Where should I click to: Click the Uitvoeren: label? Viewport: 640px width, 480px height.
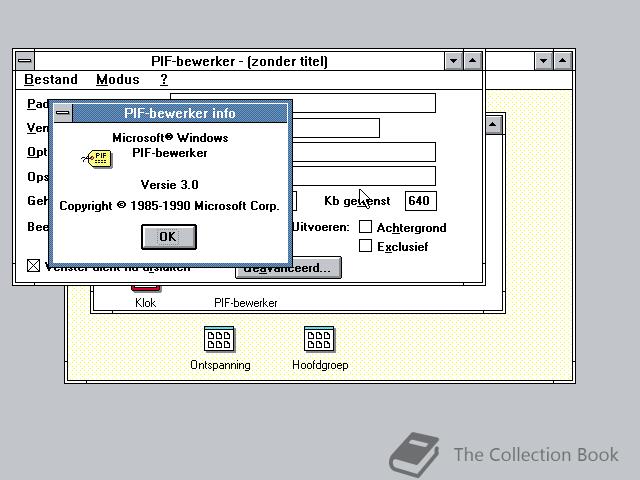[x=321, y=227]
